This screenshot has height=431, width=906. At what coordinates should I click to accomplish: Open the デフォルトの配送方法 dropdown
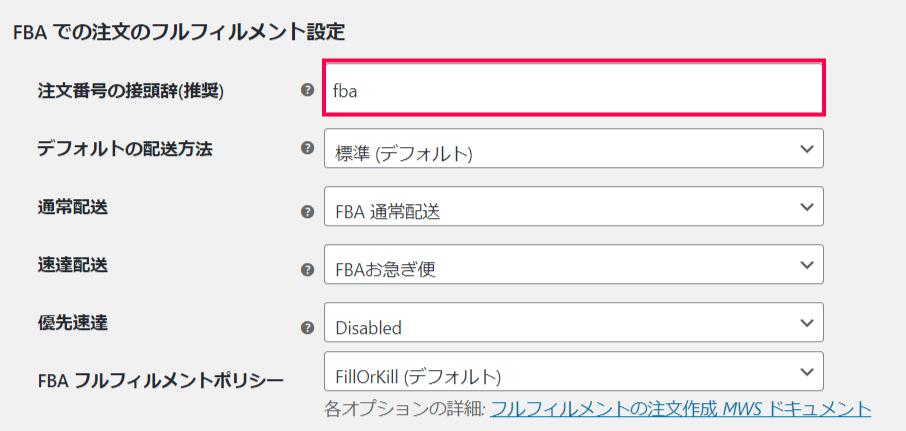point(574,148)
